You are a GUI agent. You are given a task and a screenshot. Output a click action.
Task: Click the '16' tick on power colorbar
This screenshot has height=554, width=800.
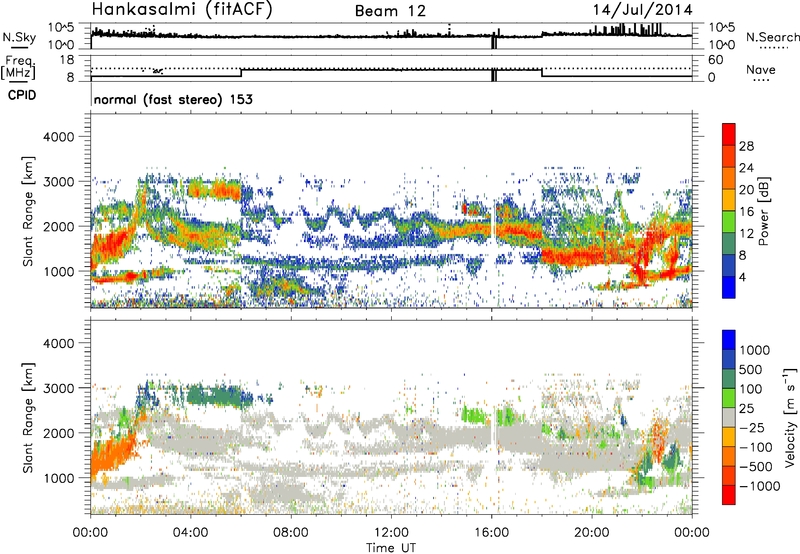coord(746,212)
